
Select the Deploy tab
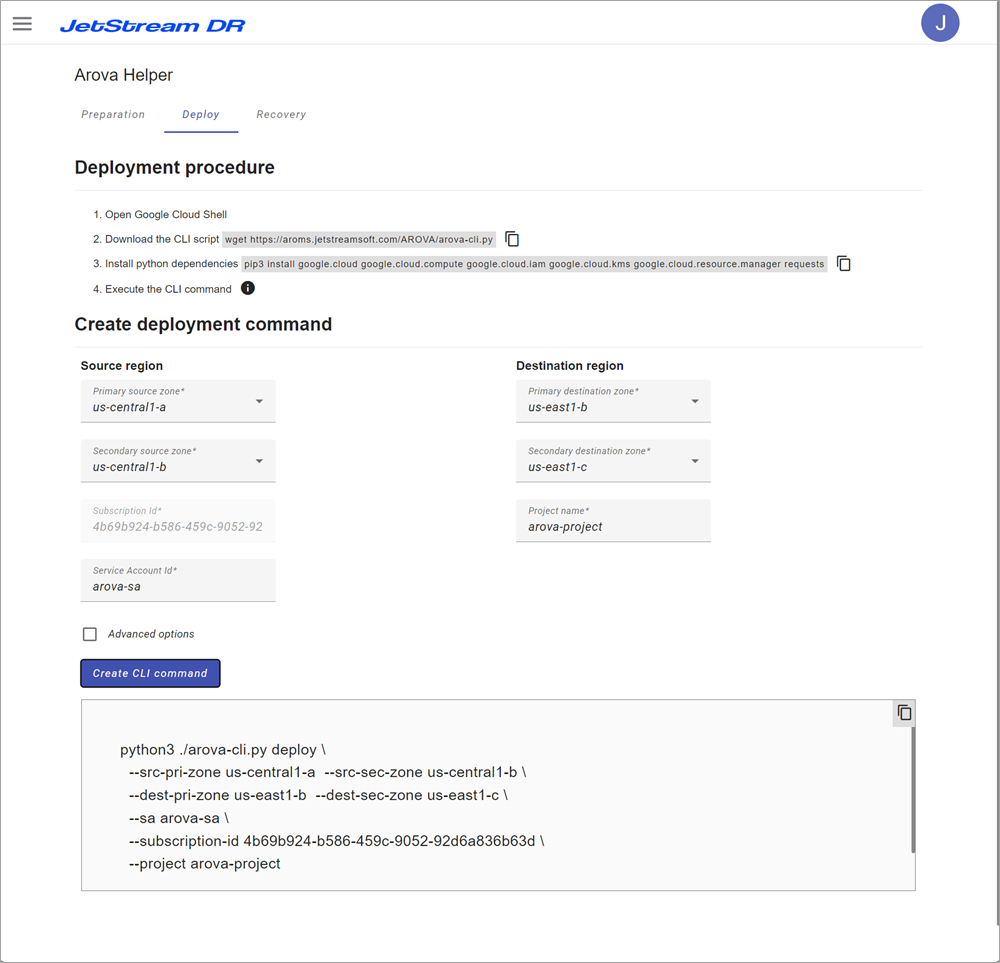(x=201, y=115)
